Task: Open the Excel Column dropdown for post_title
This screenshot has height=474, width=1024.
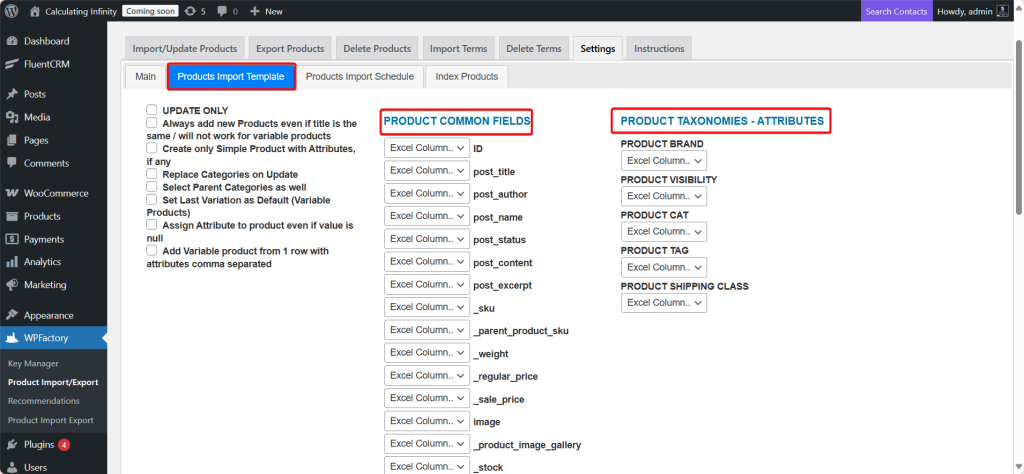Action: [x=427, y=171]
